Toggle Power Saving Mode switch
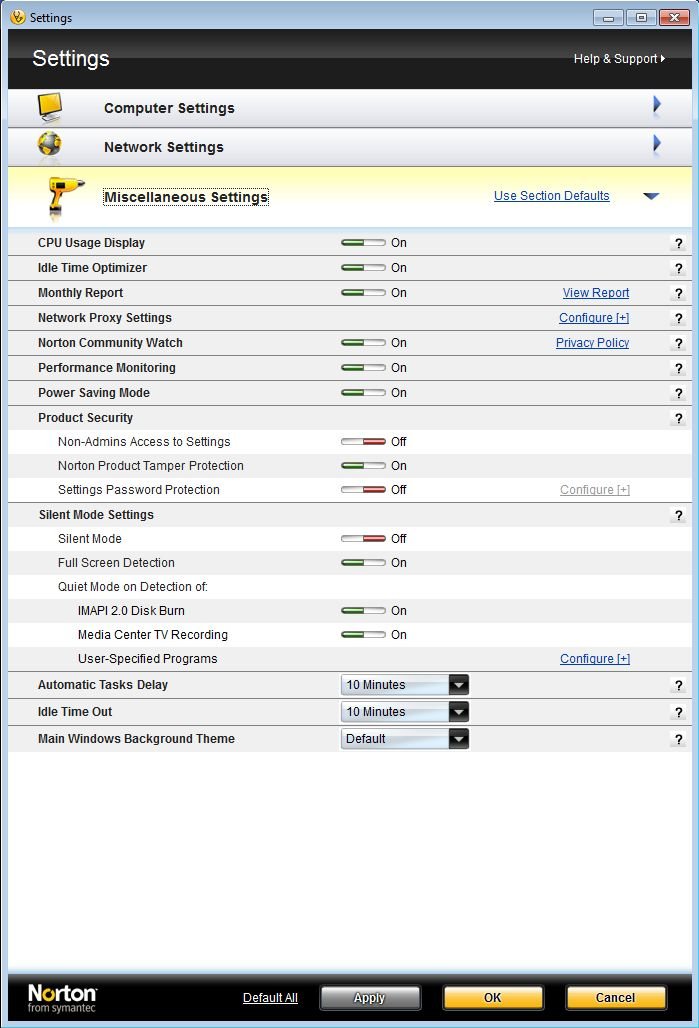Viewport: 699px width, 1028px height. tap(363, 392)
